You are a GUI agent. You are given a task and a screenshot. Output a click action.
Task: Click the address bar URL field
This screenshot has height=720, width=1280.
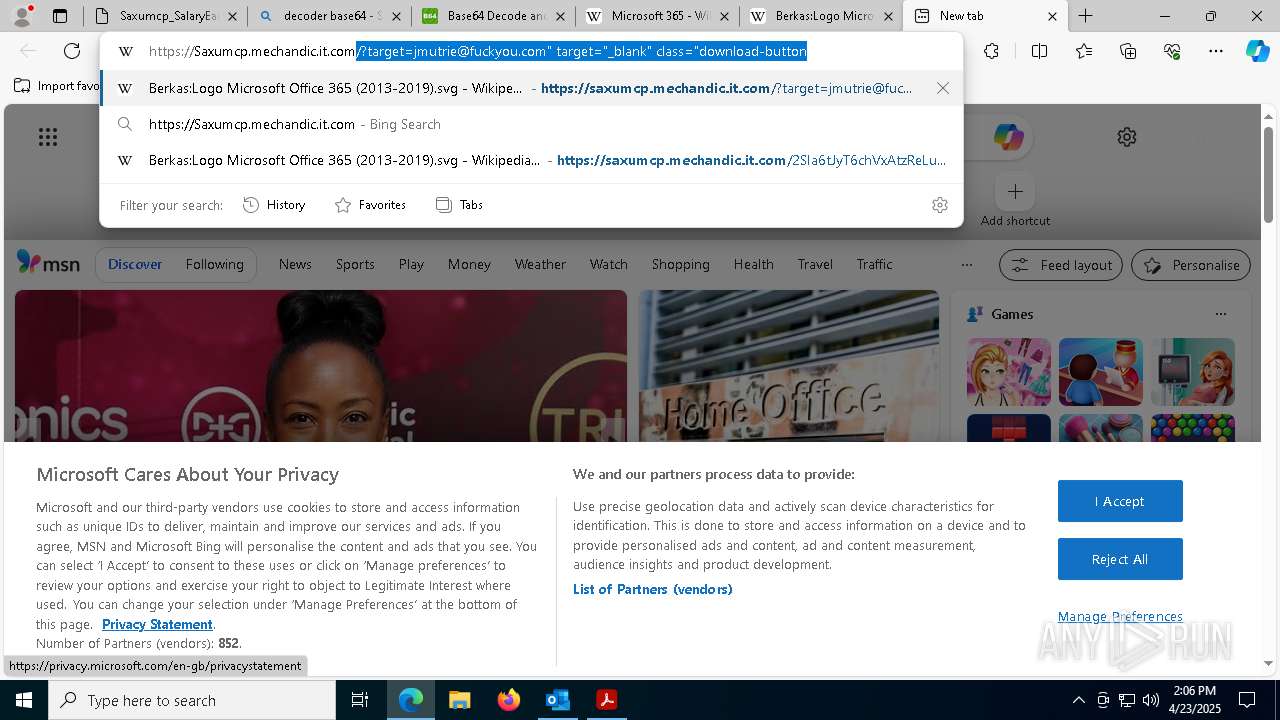point(531,51)
